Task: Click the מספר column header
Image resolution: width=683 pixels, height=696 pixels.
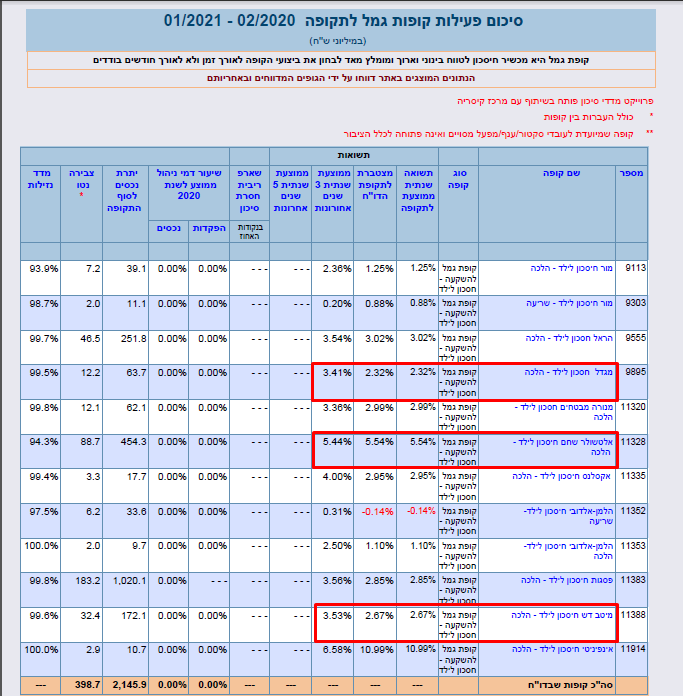Action: pos(630,172)
